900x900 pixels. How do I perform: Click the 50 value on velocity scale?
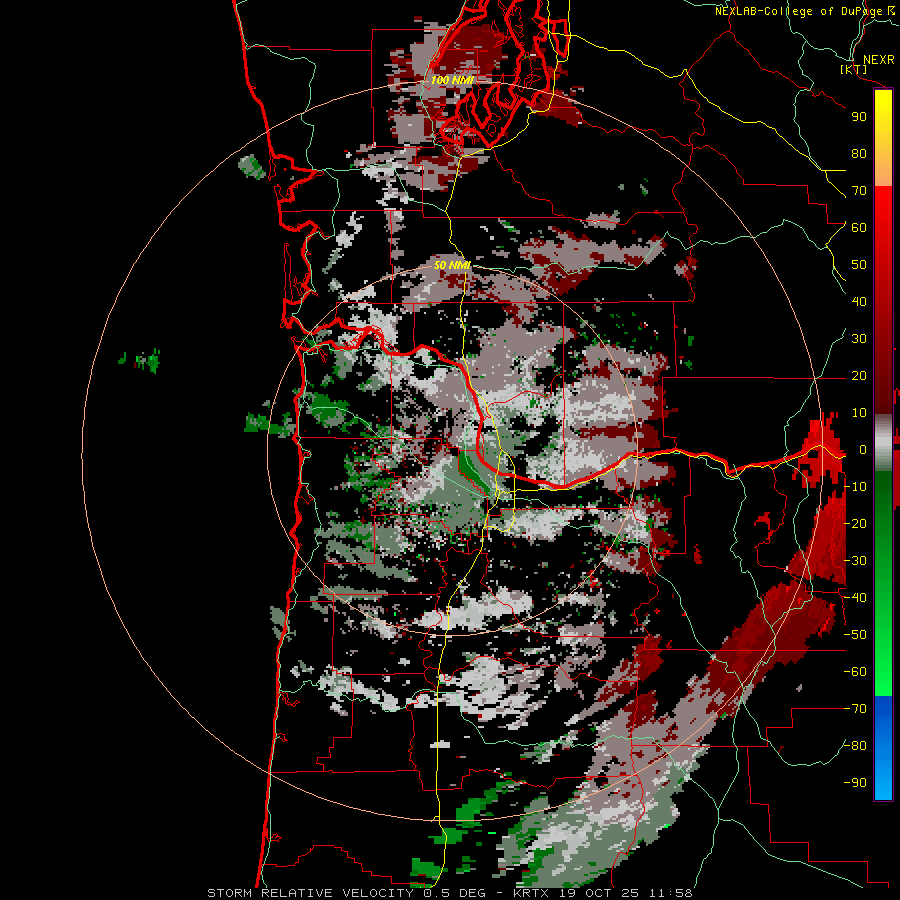(x=859, y=265)
